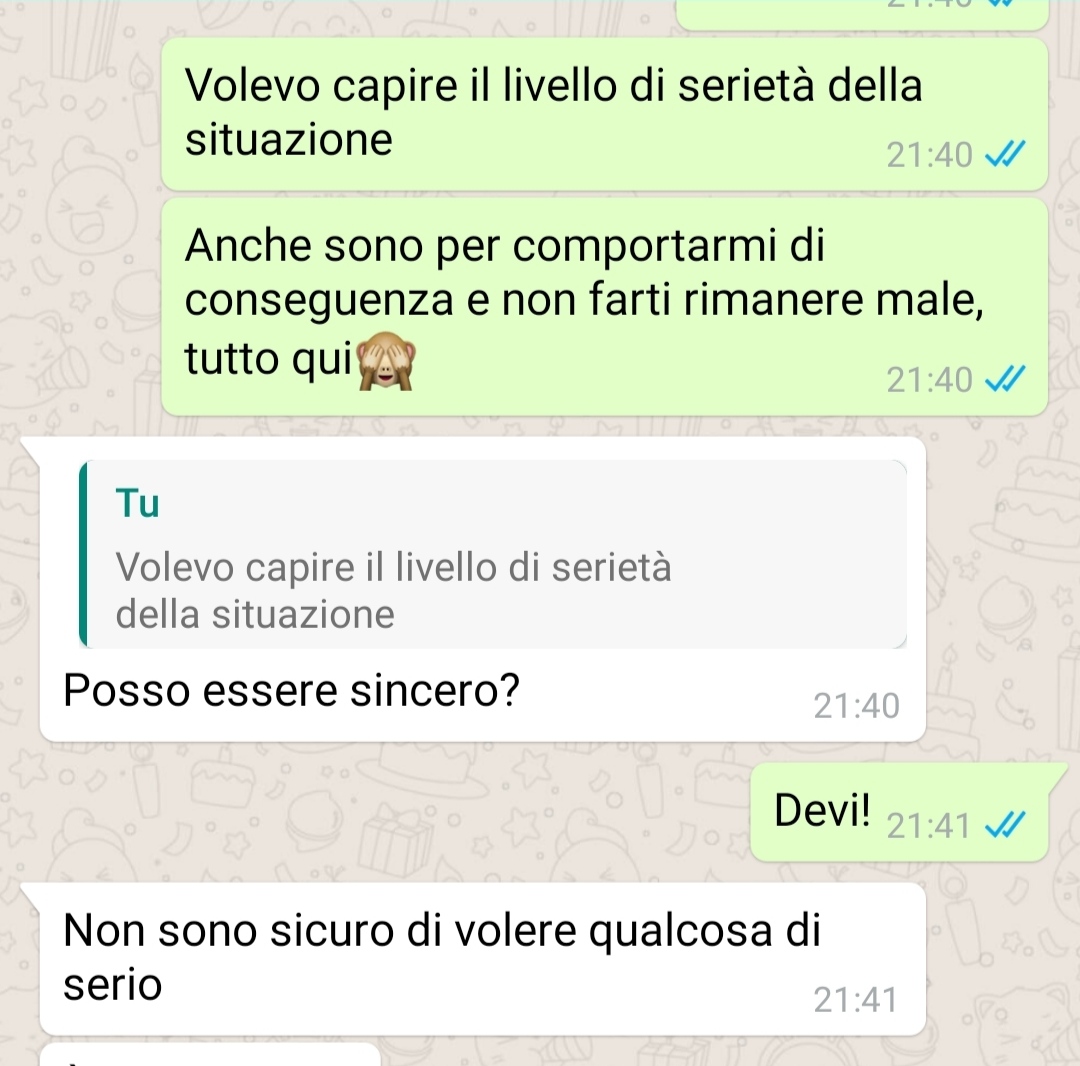
Task: Select the 'Devi!' sent message bubble
Action: point(899,812)
